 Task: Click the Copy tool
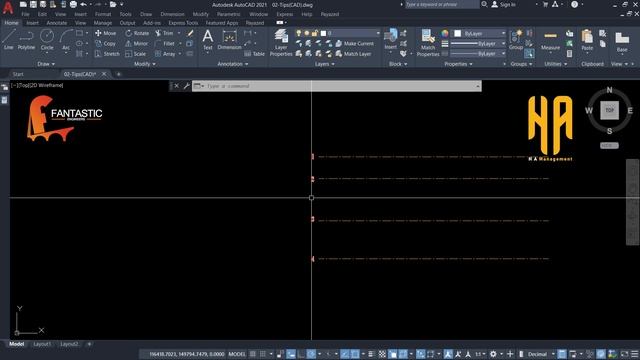coord(105,43)
